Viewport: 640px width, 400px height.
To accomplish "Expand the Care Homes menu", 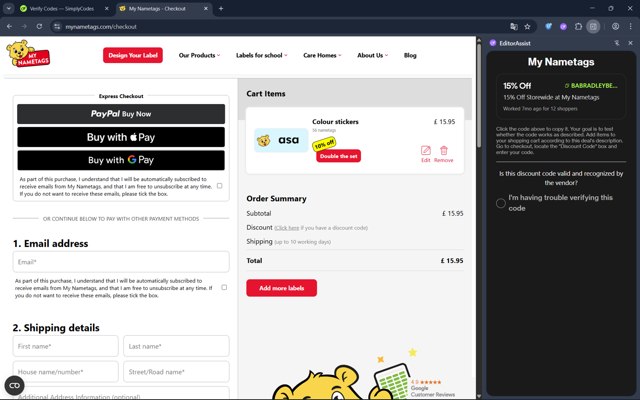I will [x=322, y=55].
